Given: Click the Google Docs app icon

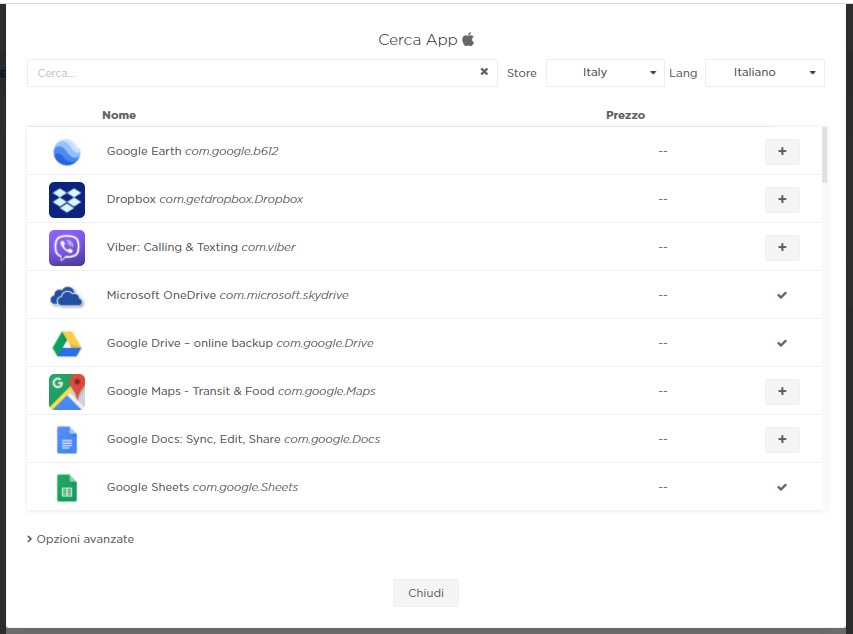Looking at the screenshot, I should [67, 440].
